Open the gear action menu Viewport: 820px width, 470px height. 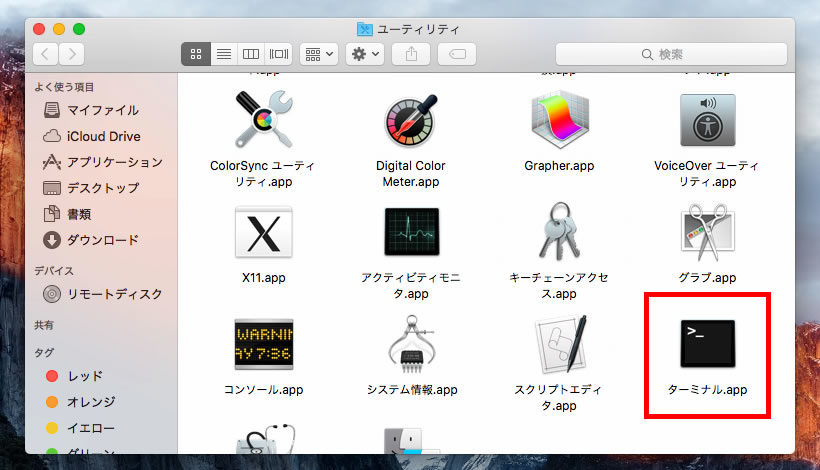pos(365,54)
